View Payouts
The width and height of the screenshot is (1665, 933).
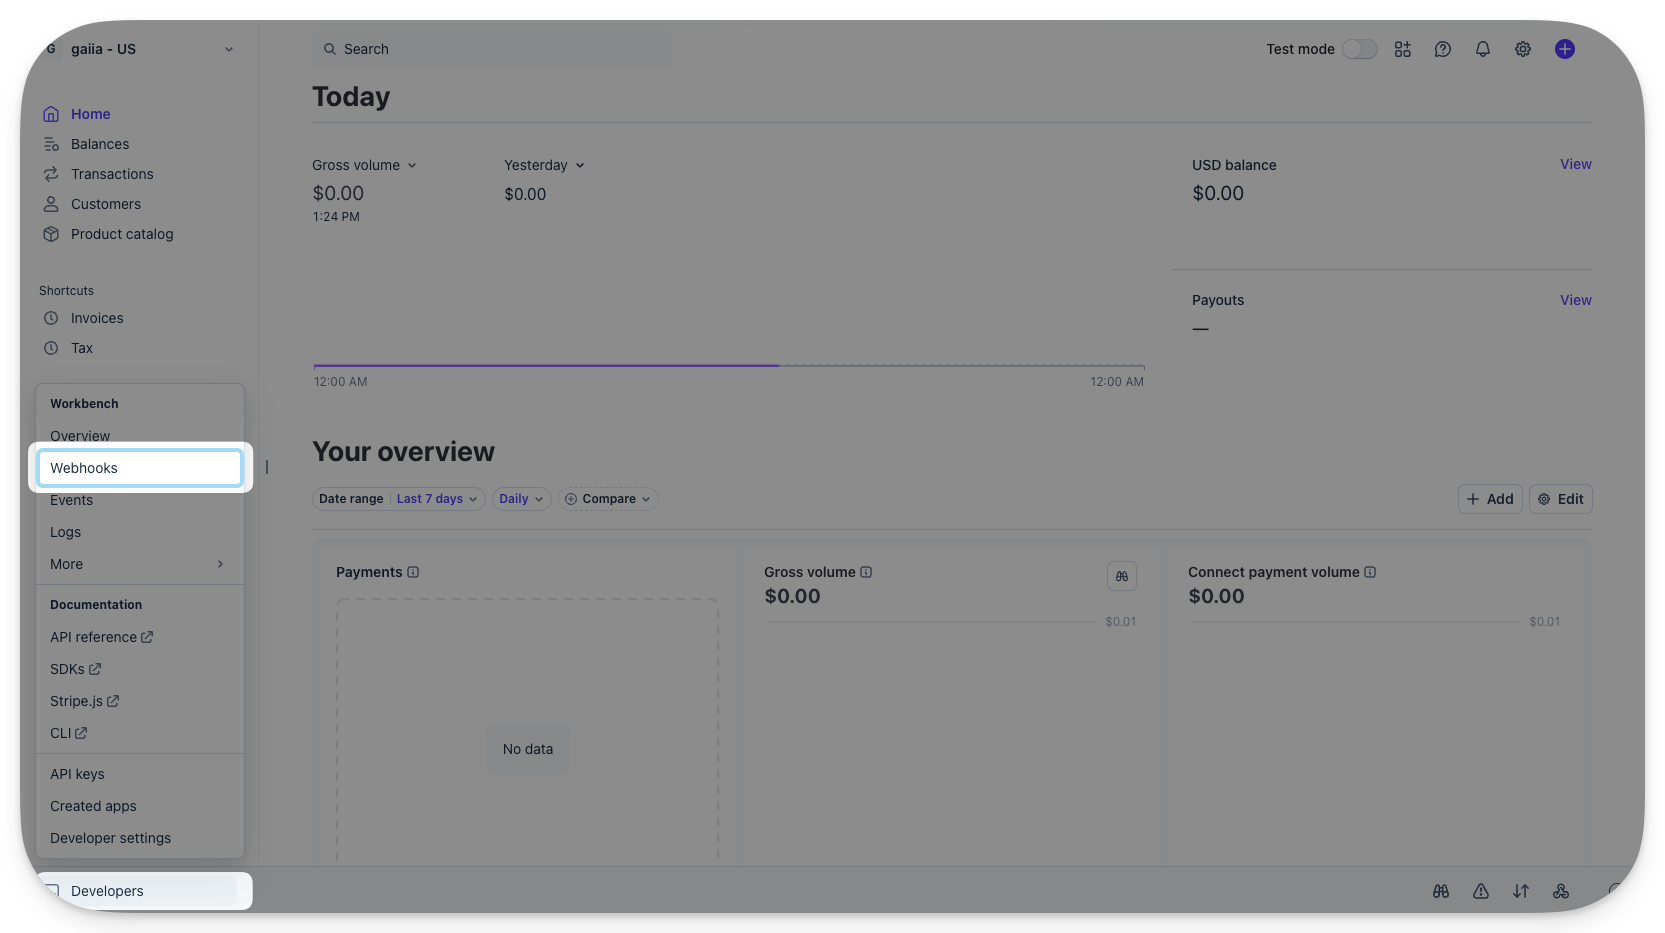1576,300
